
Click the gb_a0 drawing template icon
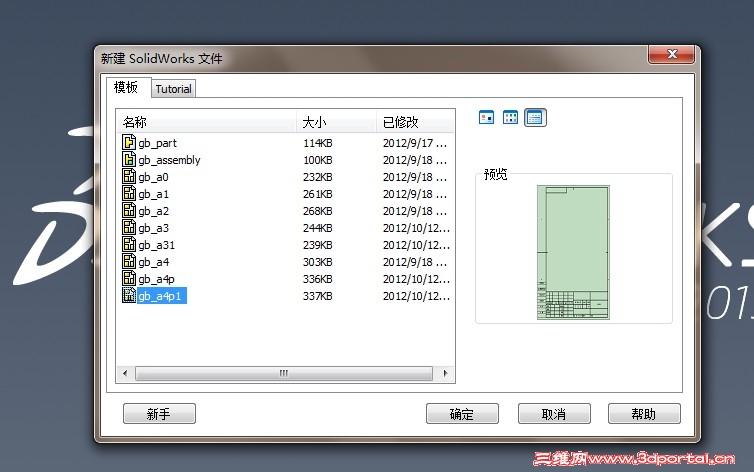129,176
